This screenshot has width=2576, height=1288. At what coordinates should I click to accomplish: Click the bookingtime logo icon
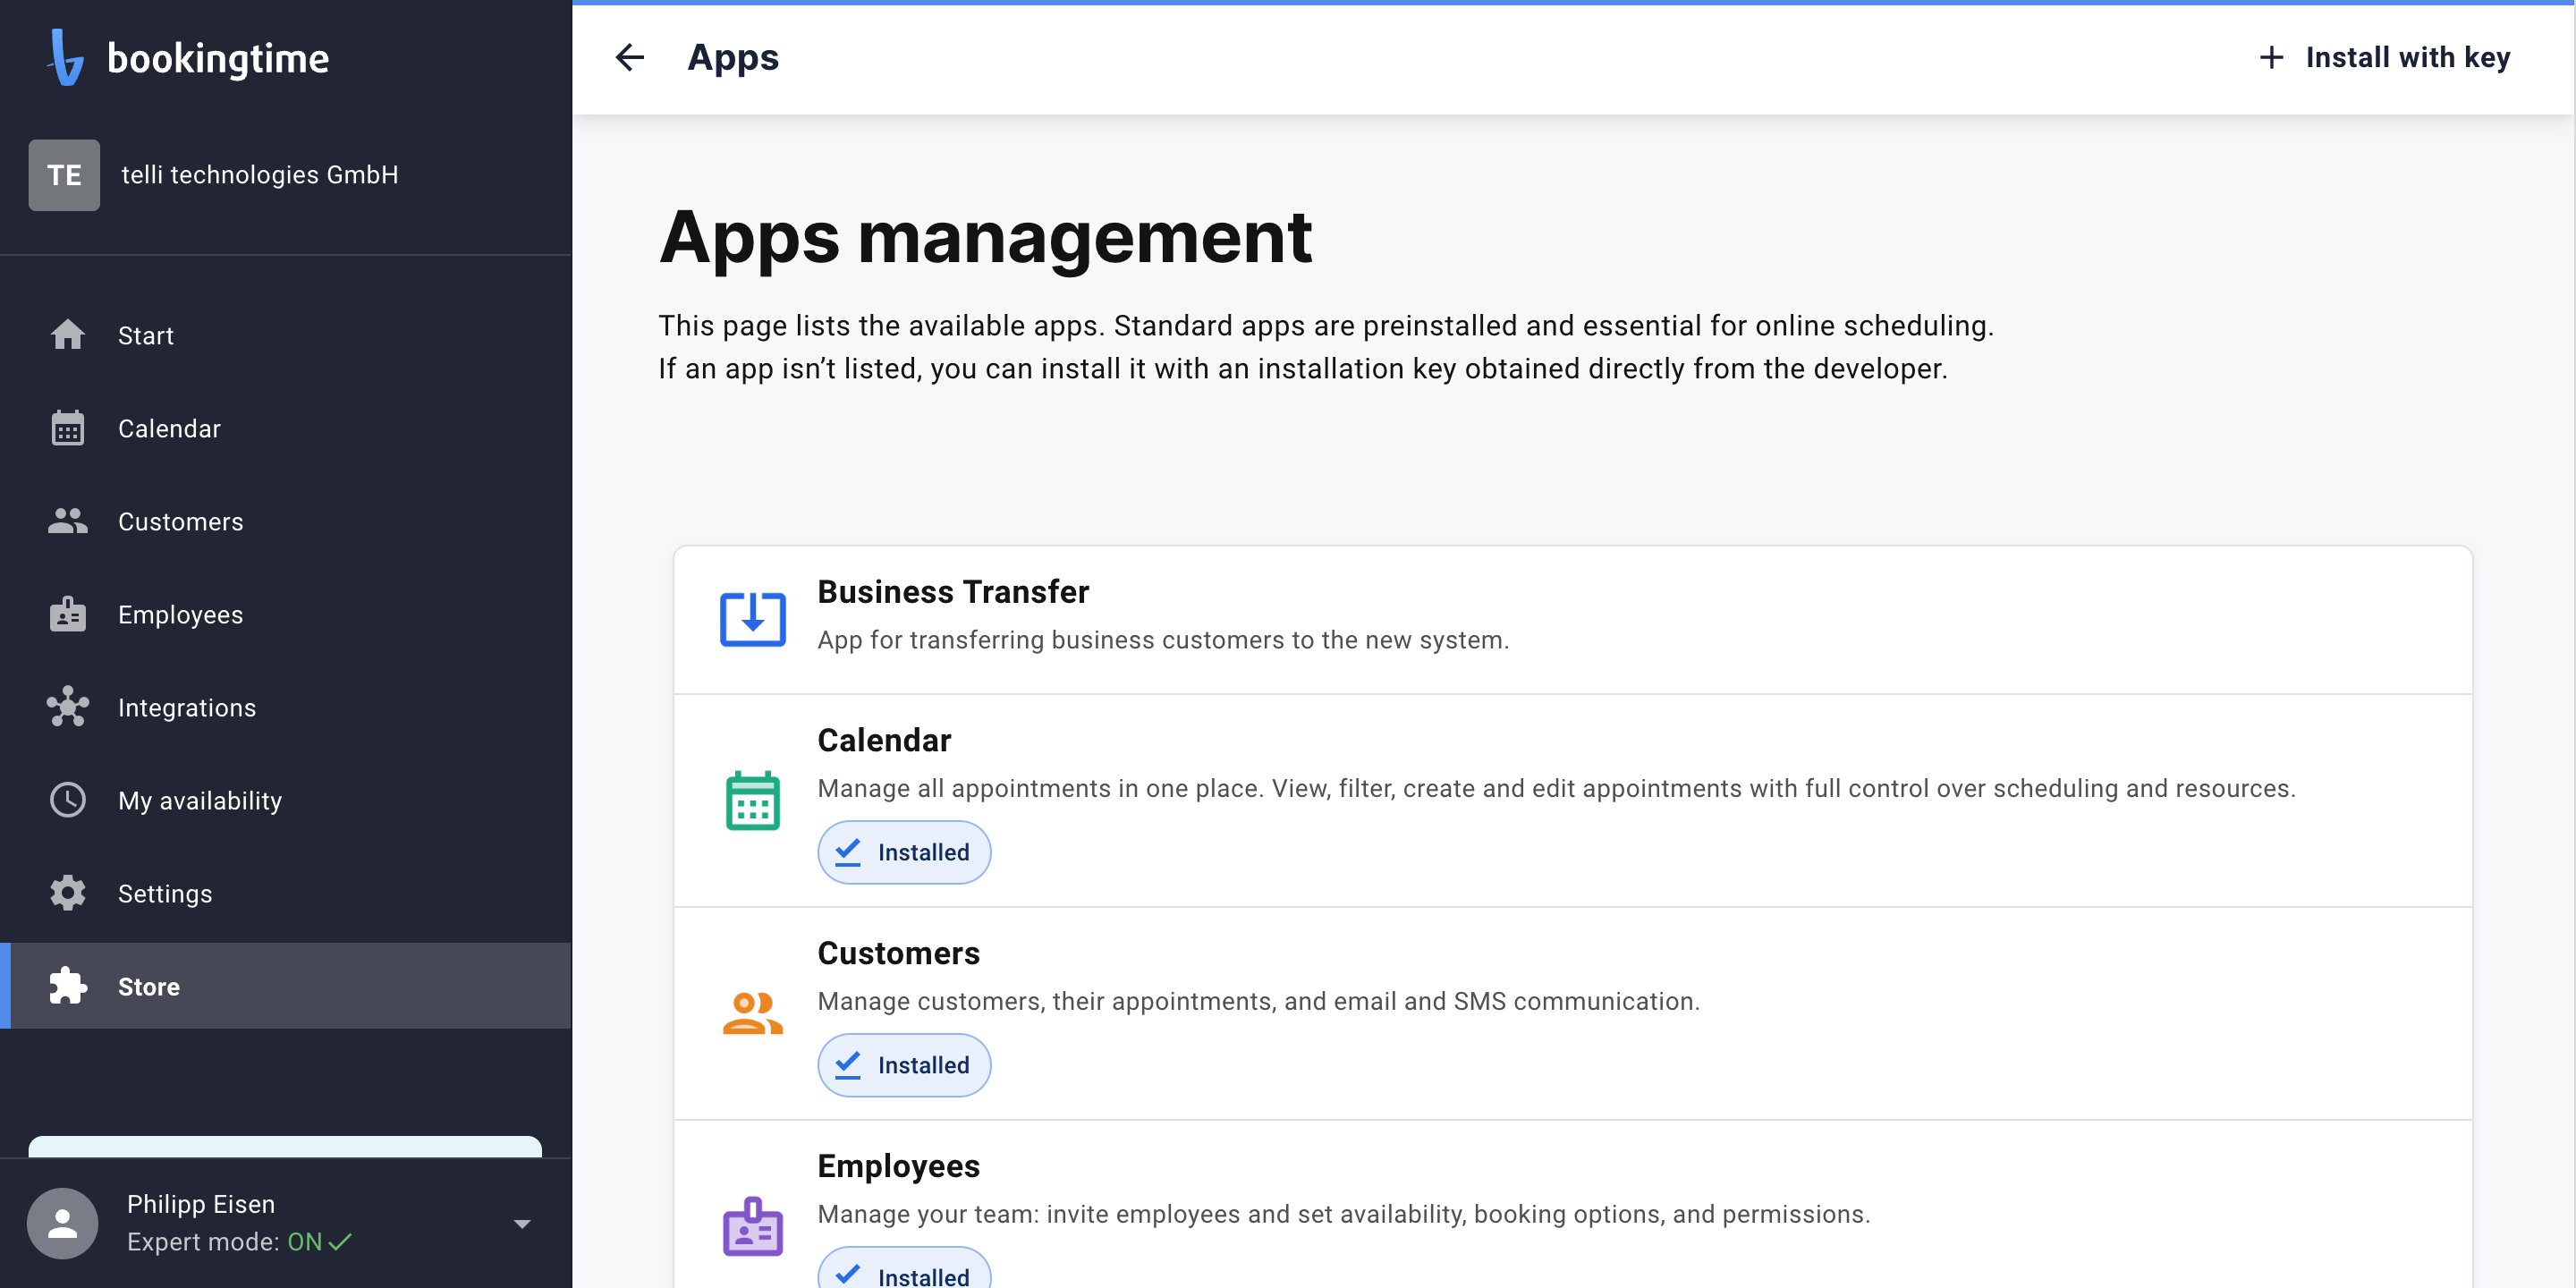coord(66,57)
